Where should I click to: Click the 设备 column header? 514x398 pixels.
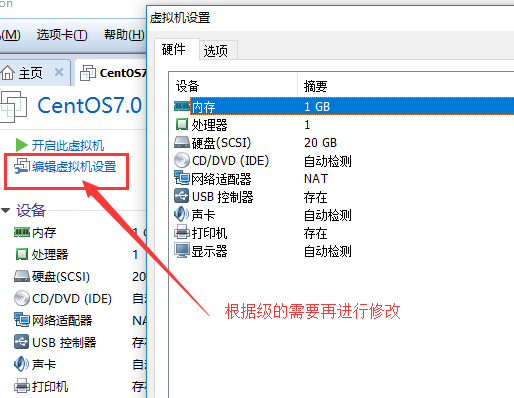pos(233,86)
